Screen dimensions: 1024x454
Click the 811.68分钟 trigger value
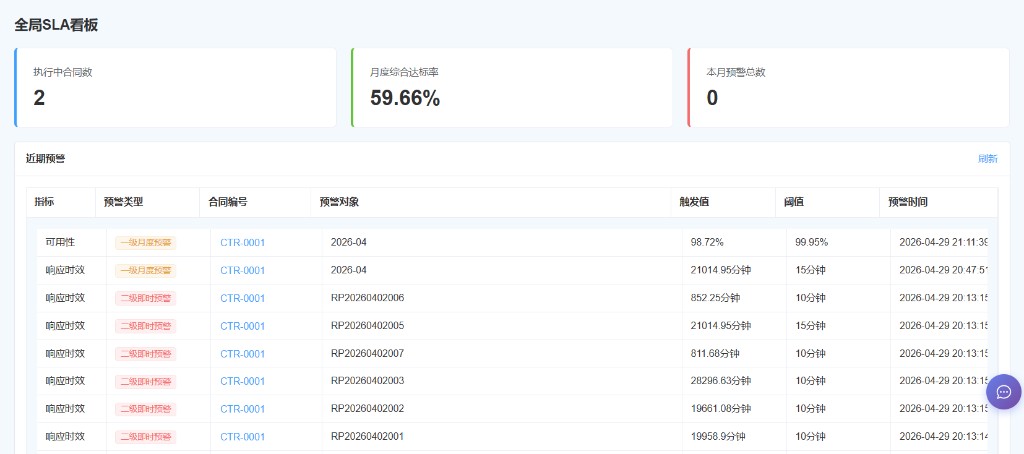(x=715, y=353)
